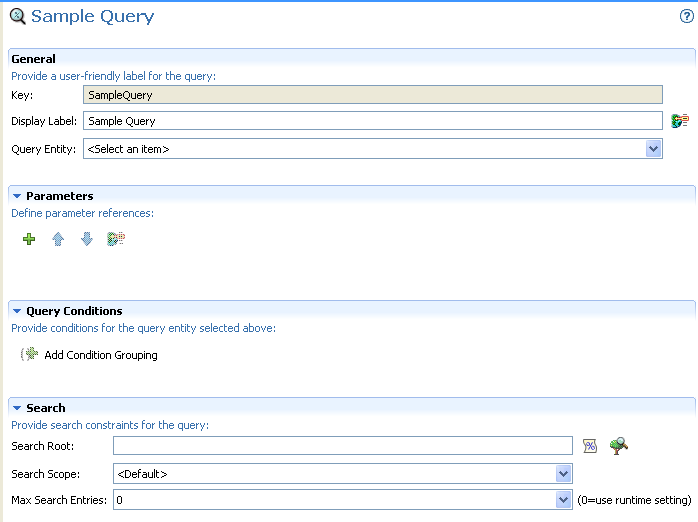Collapse the Parameters section
The height and width of the screenshot is (522, 698).
(x=17, y=196)
